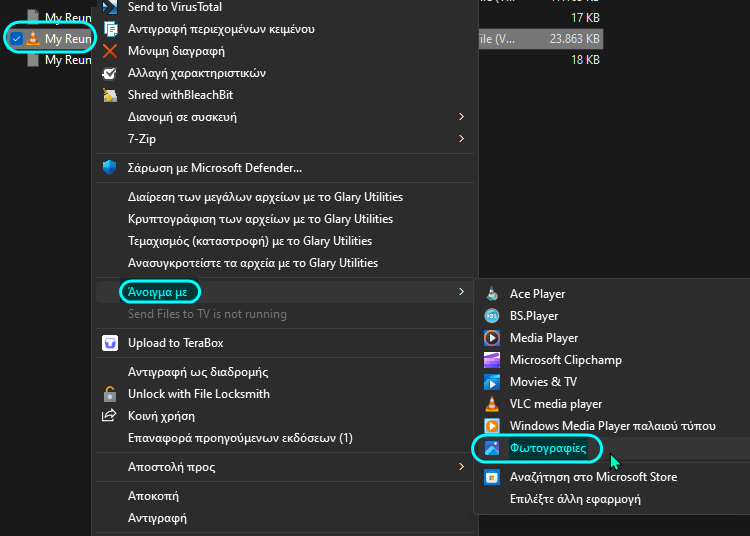Image resolution: width=750 pixels, height=536 pixels.
Task: Select the file row sized 18 KB
Action: pos(301,60)
